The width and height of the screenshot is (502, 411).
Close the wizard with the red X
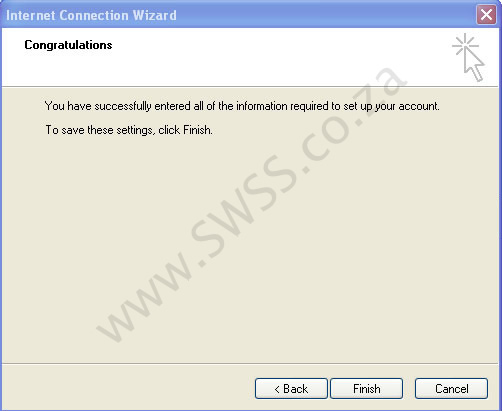click(486, 15)
